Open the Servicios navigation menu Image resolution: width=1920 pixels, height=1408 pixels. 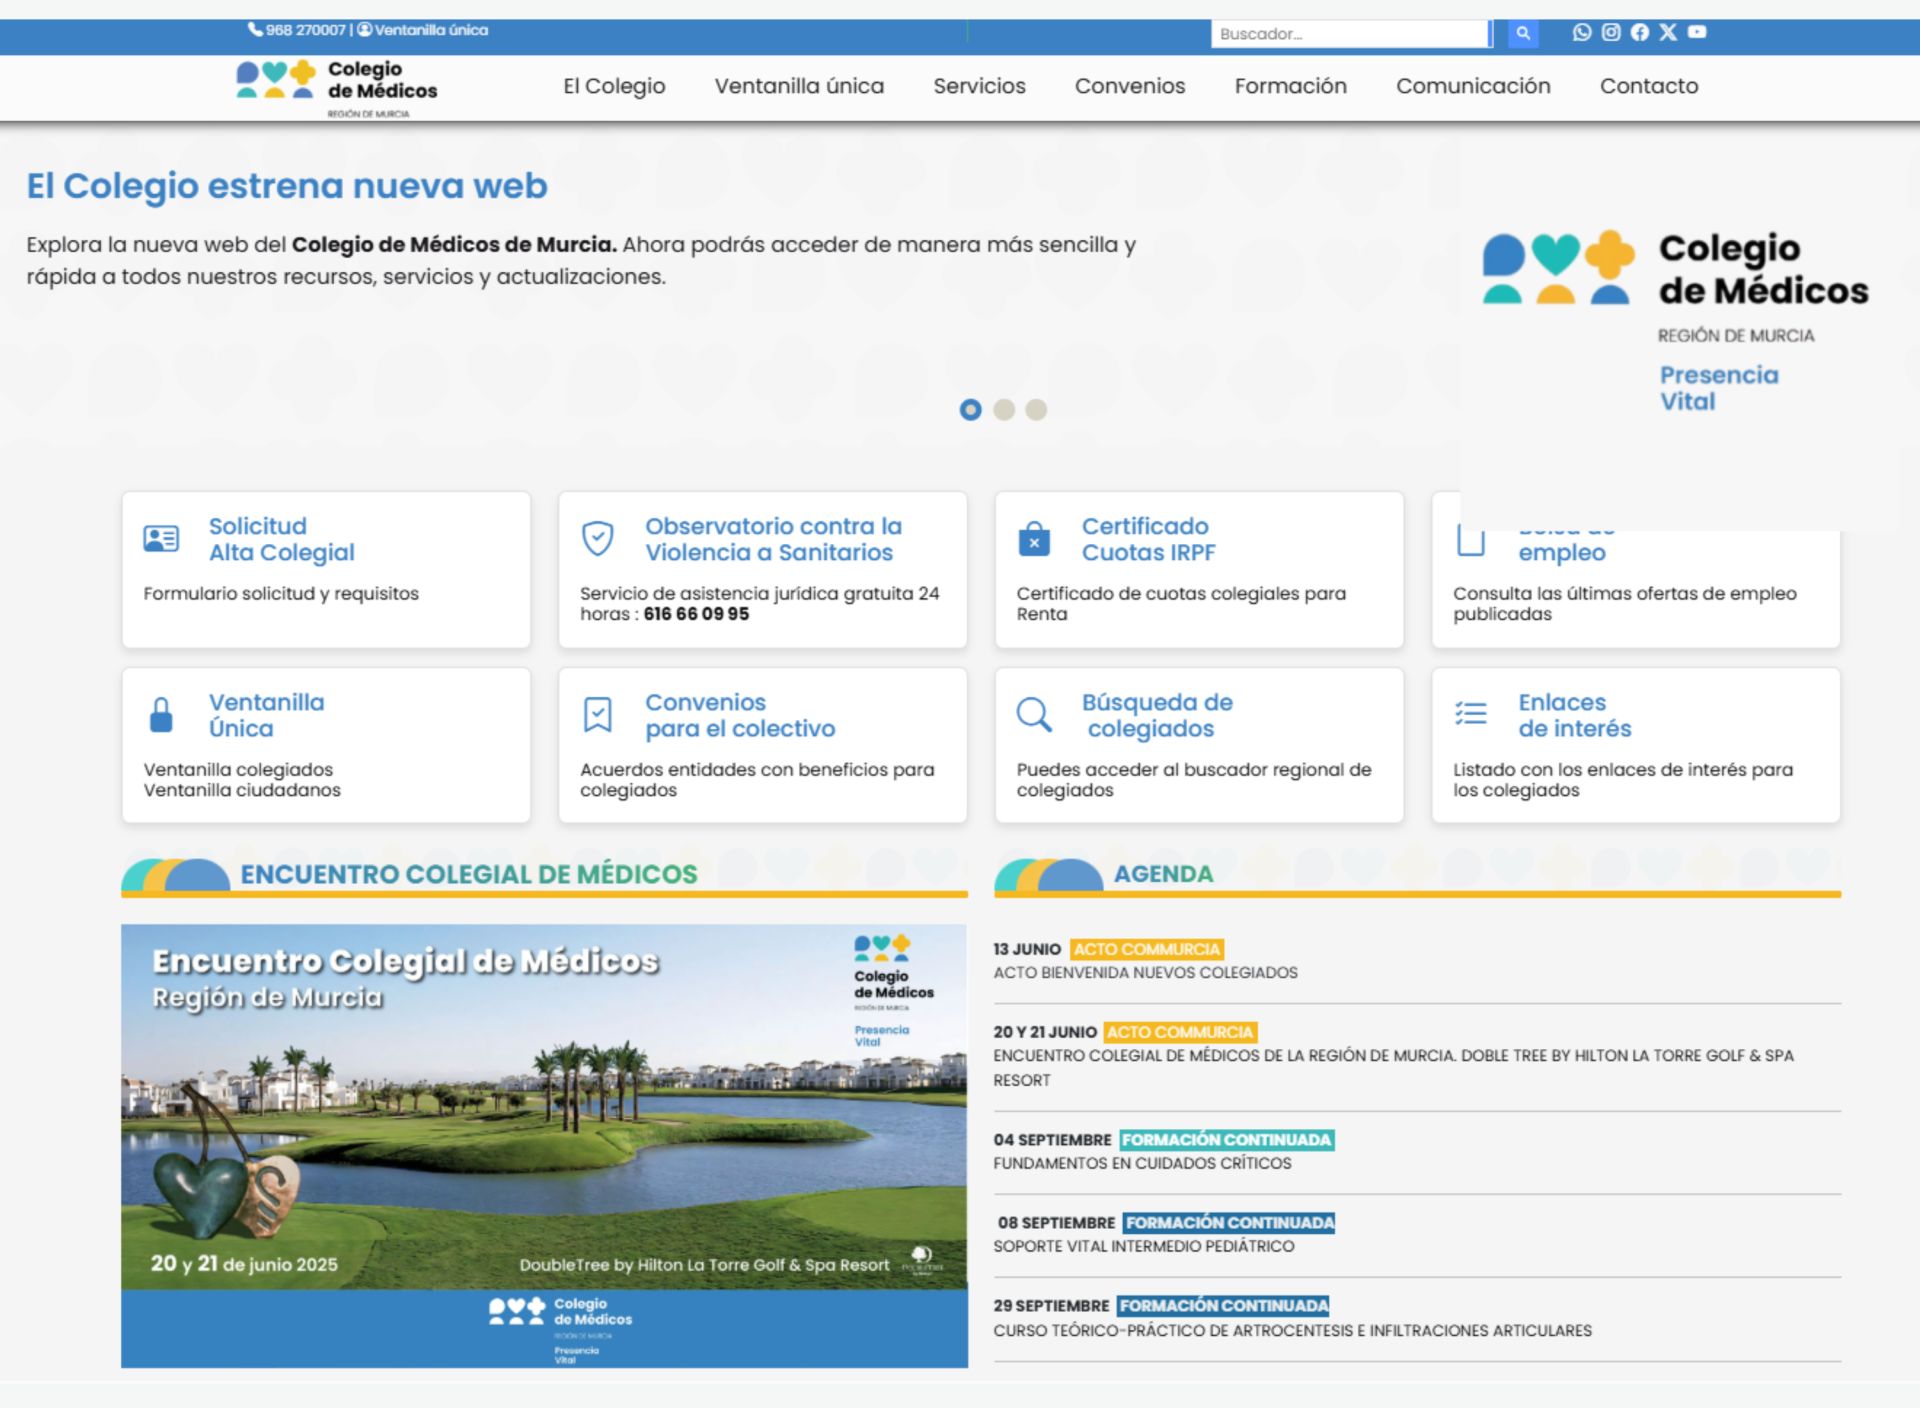pyautogui.click(x=978, y=87)
